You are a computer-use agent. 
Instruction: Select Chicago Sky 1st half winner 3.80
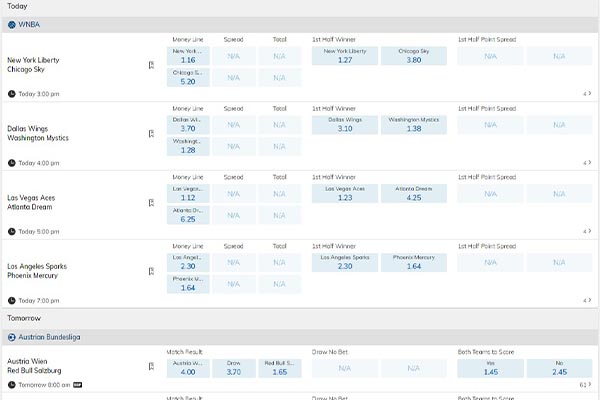414,56
